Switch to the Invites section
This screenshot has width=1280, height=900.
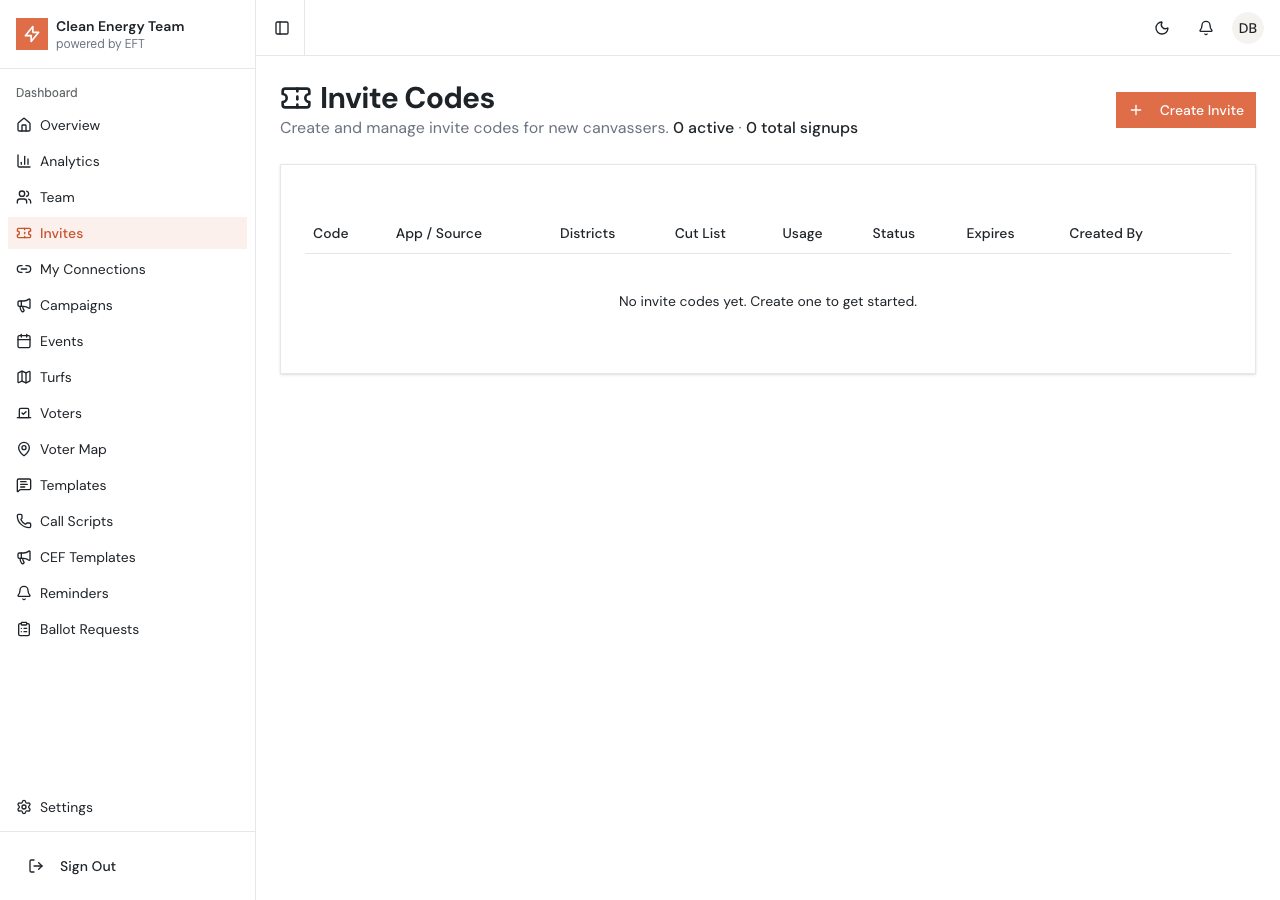(61, 233)
